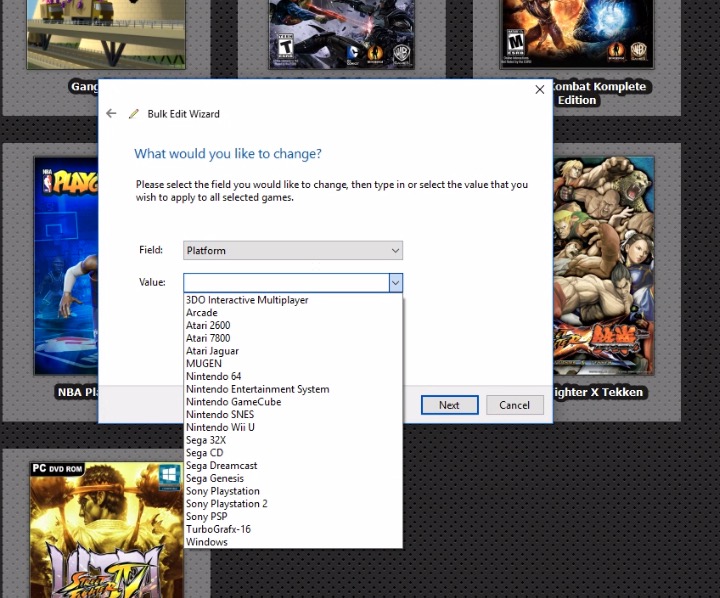This screenshot has width=720, height=598.
Task: Select the Ultra Street Fighter IV cover
Action: click(x=107, y=530)
